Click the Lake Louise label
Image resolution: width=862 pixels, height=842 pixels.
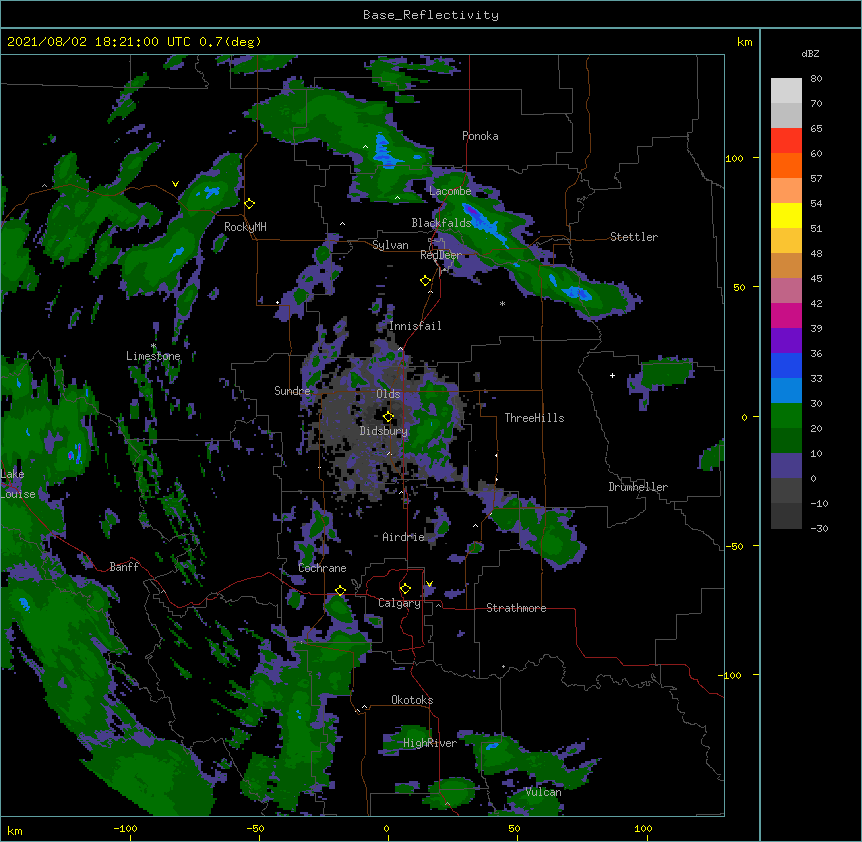point(18,484)
